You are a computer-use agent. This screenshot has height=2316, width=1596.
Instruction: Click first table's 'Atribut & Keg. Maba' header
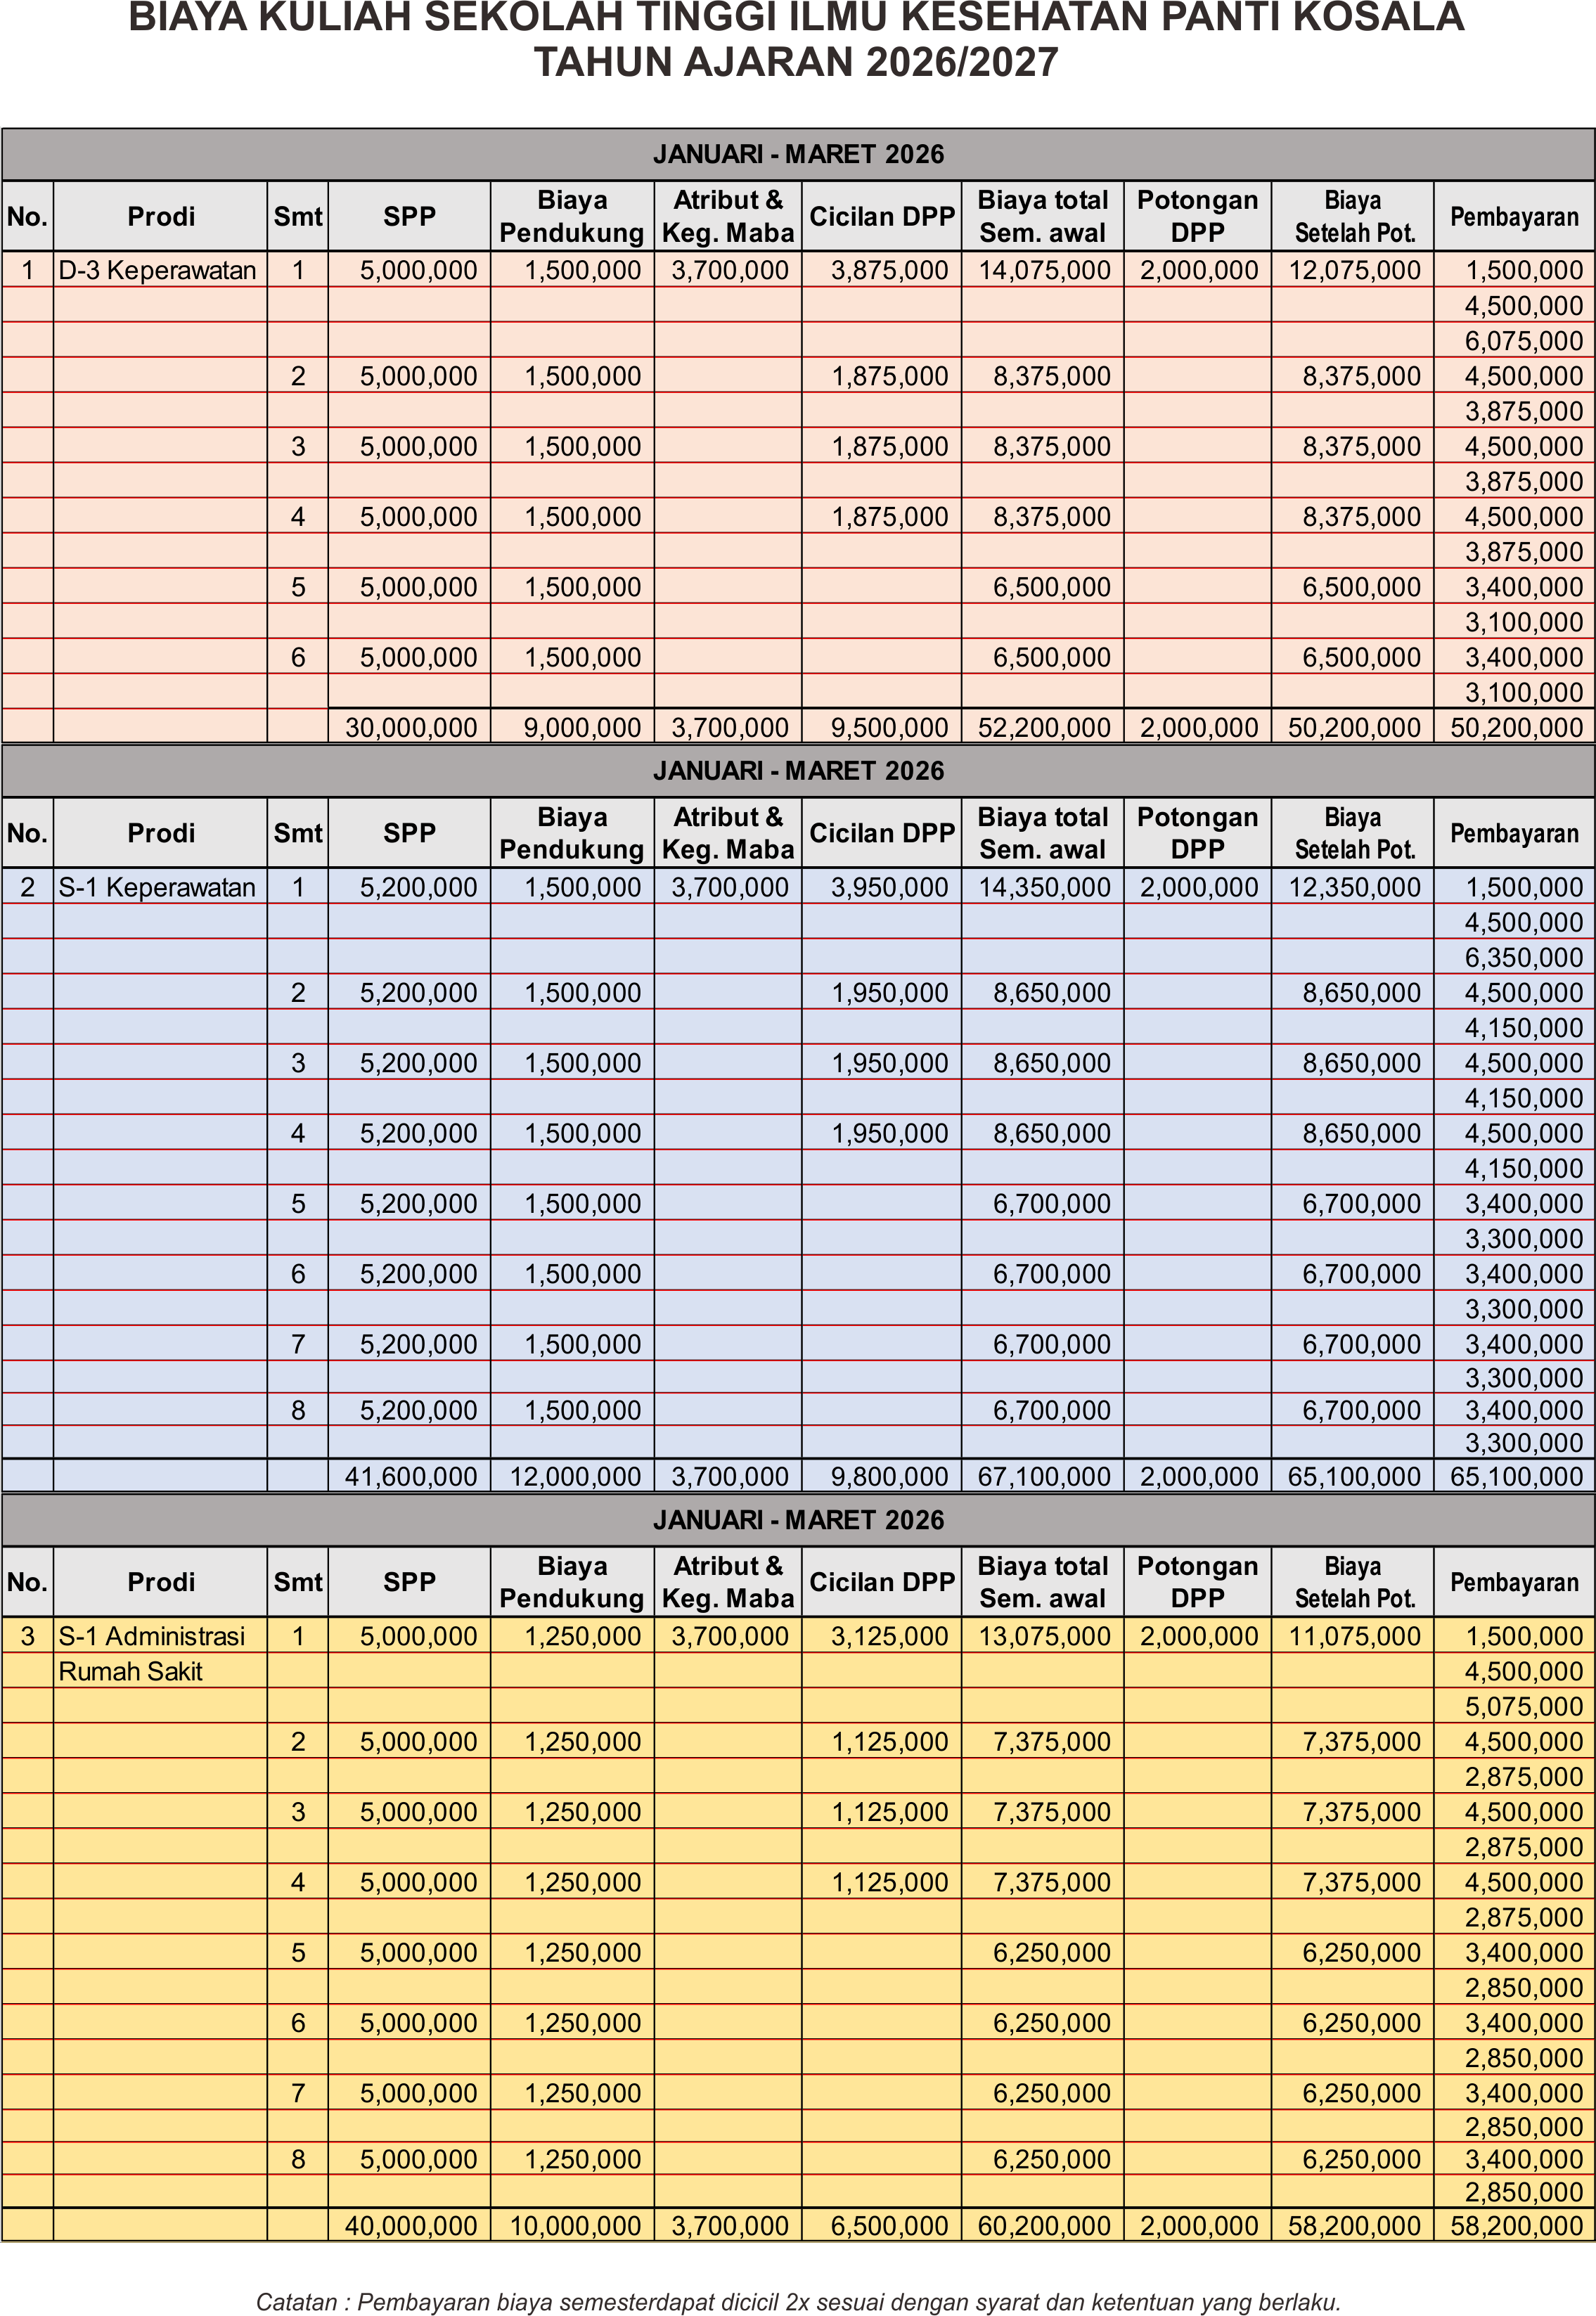[727, 216]
